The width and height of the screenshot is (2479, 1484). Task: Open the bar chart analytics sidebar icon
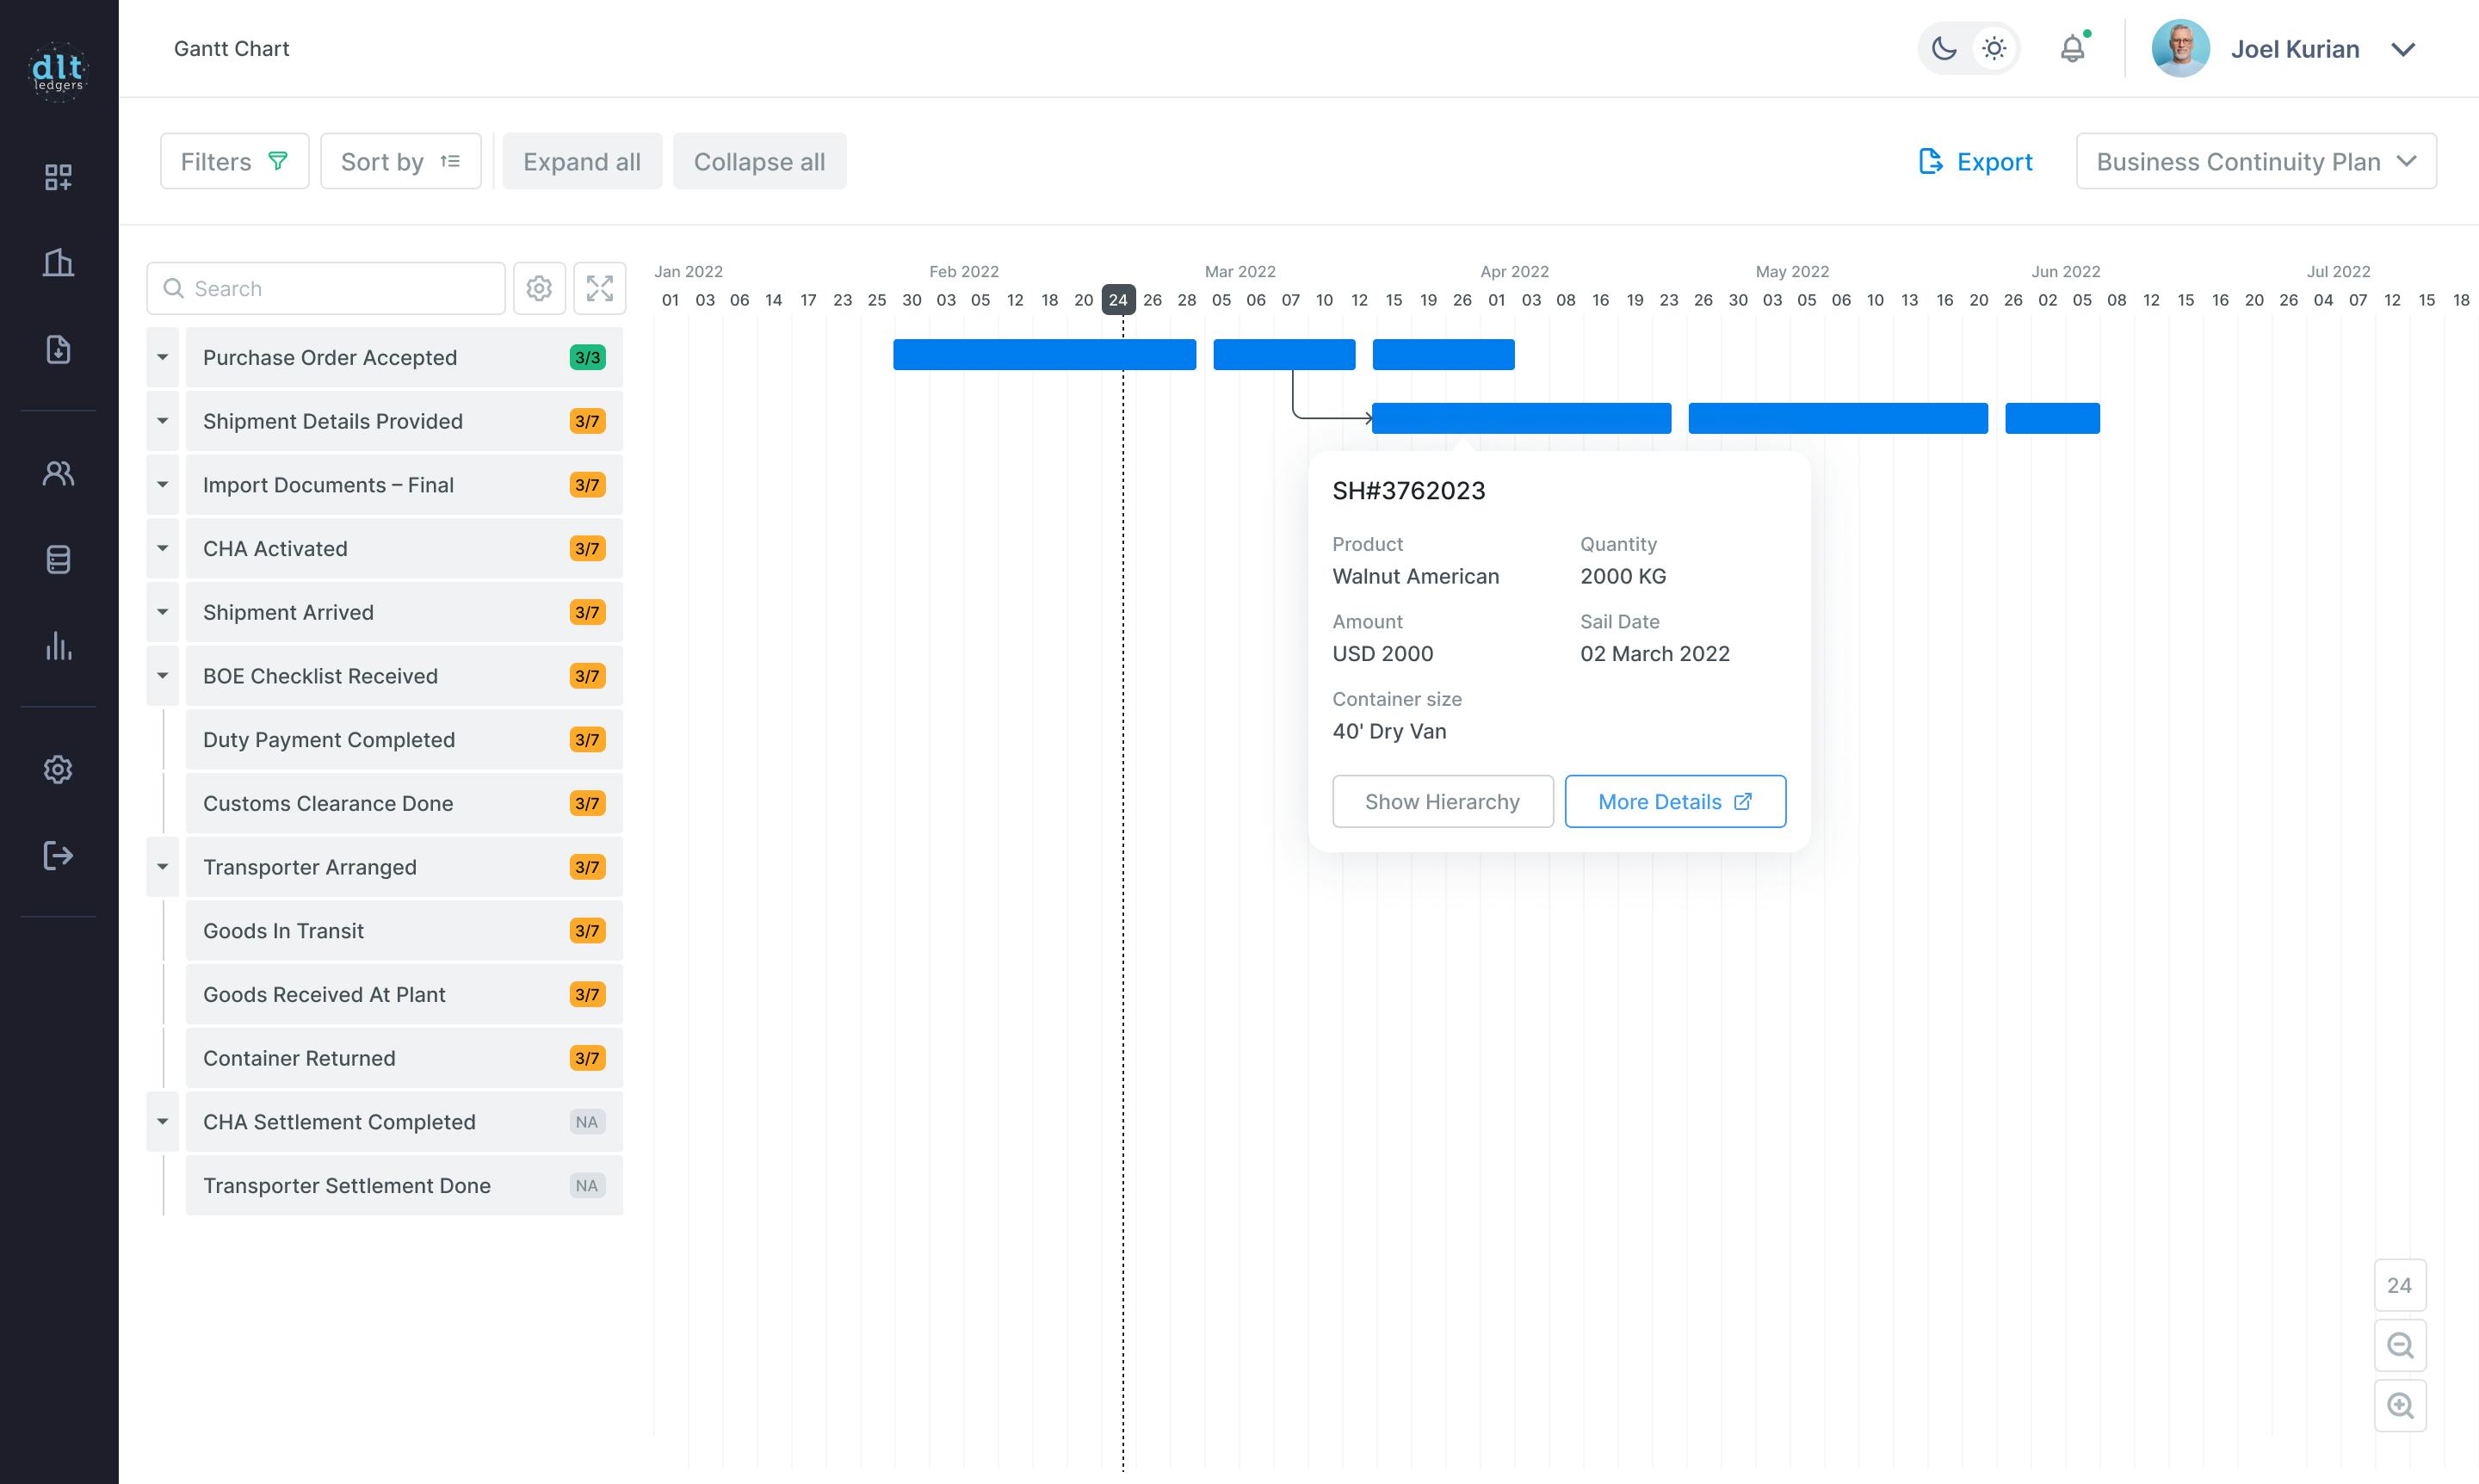pyautogui.click(x=58, y=646)
